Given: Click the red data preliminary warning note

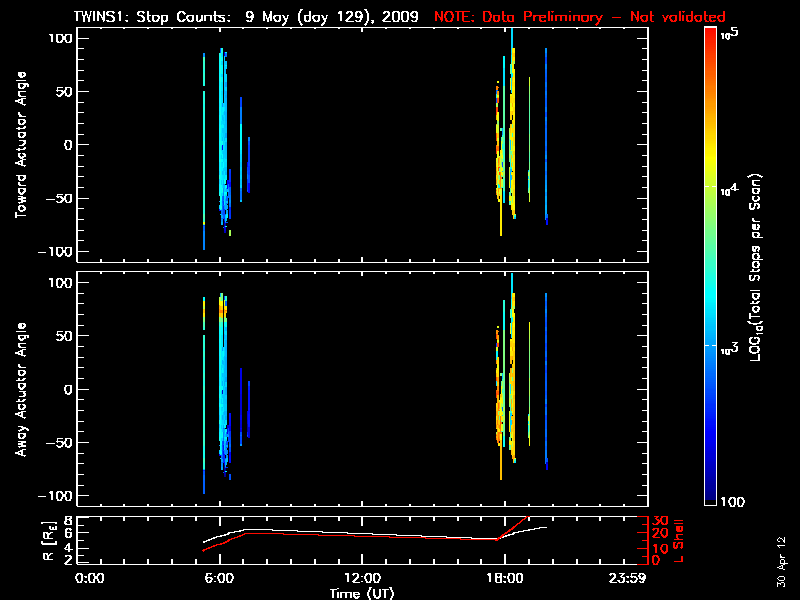Looking at the screenshot, I should (579, 17).
